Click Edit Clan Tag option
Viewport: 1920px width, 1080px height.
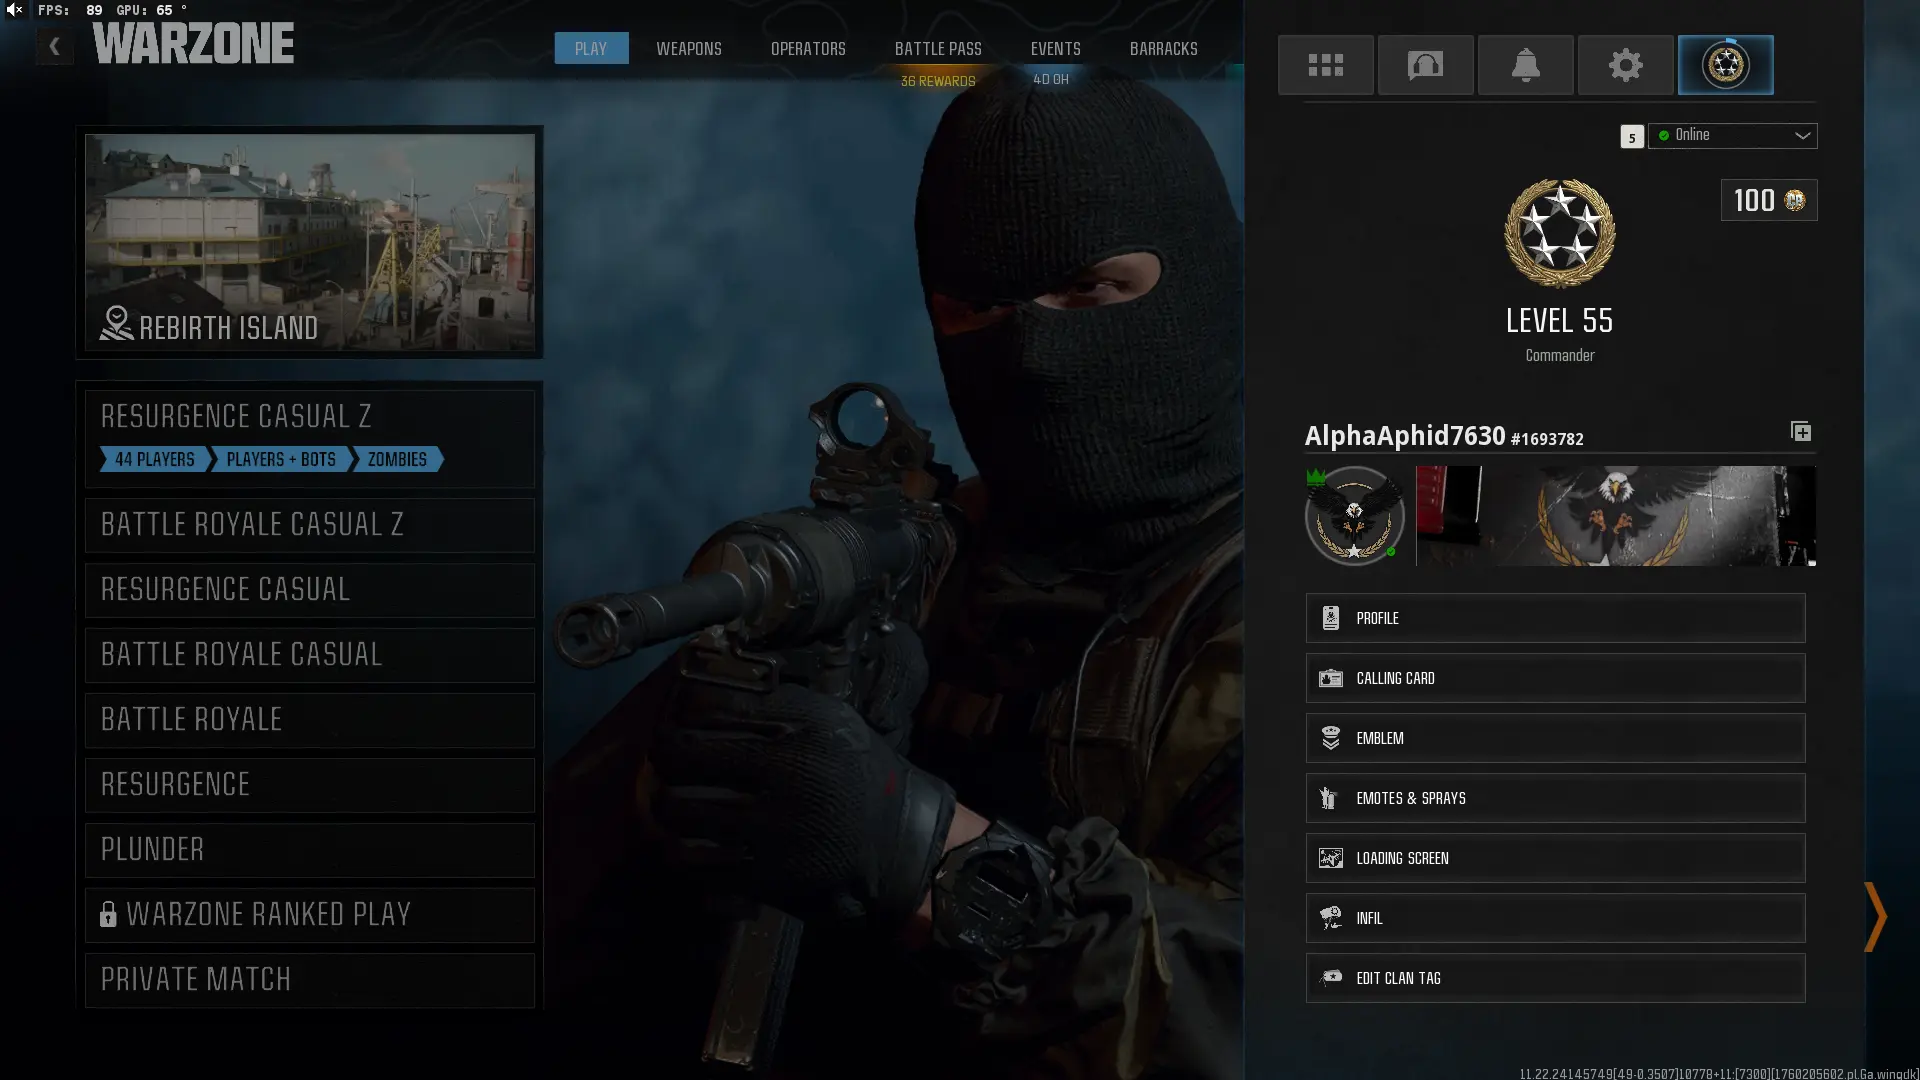click(x=1555, y=978)
